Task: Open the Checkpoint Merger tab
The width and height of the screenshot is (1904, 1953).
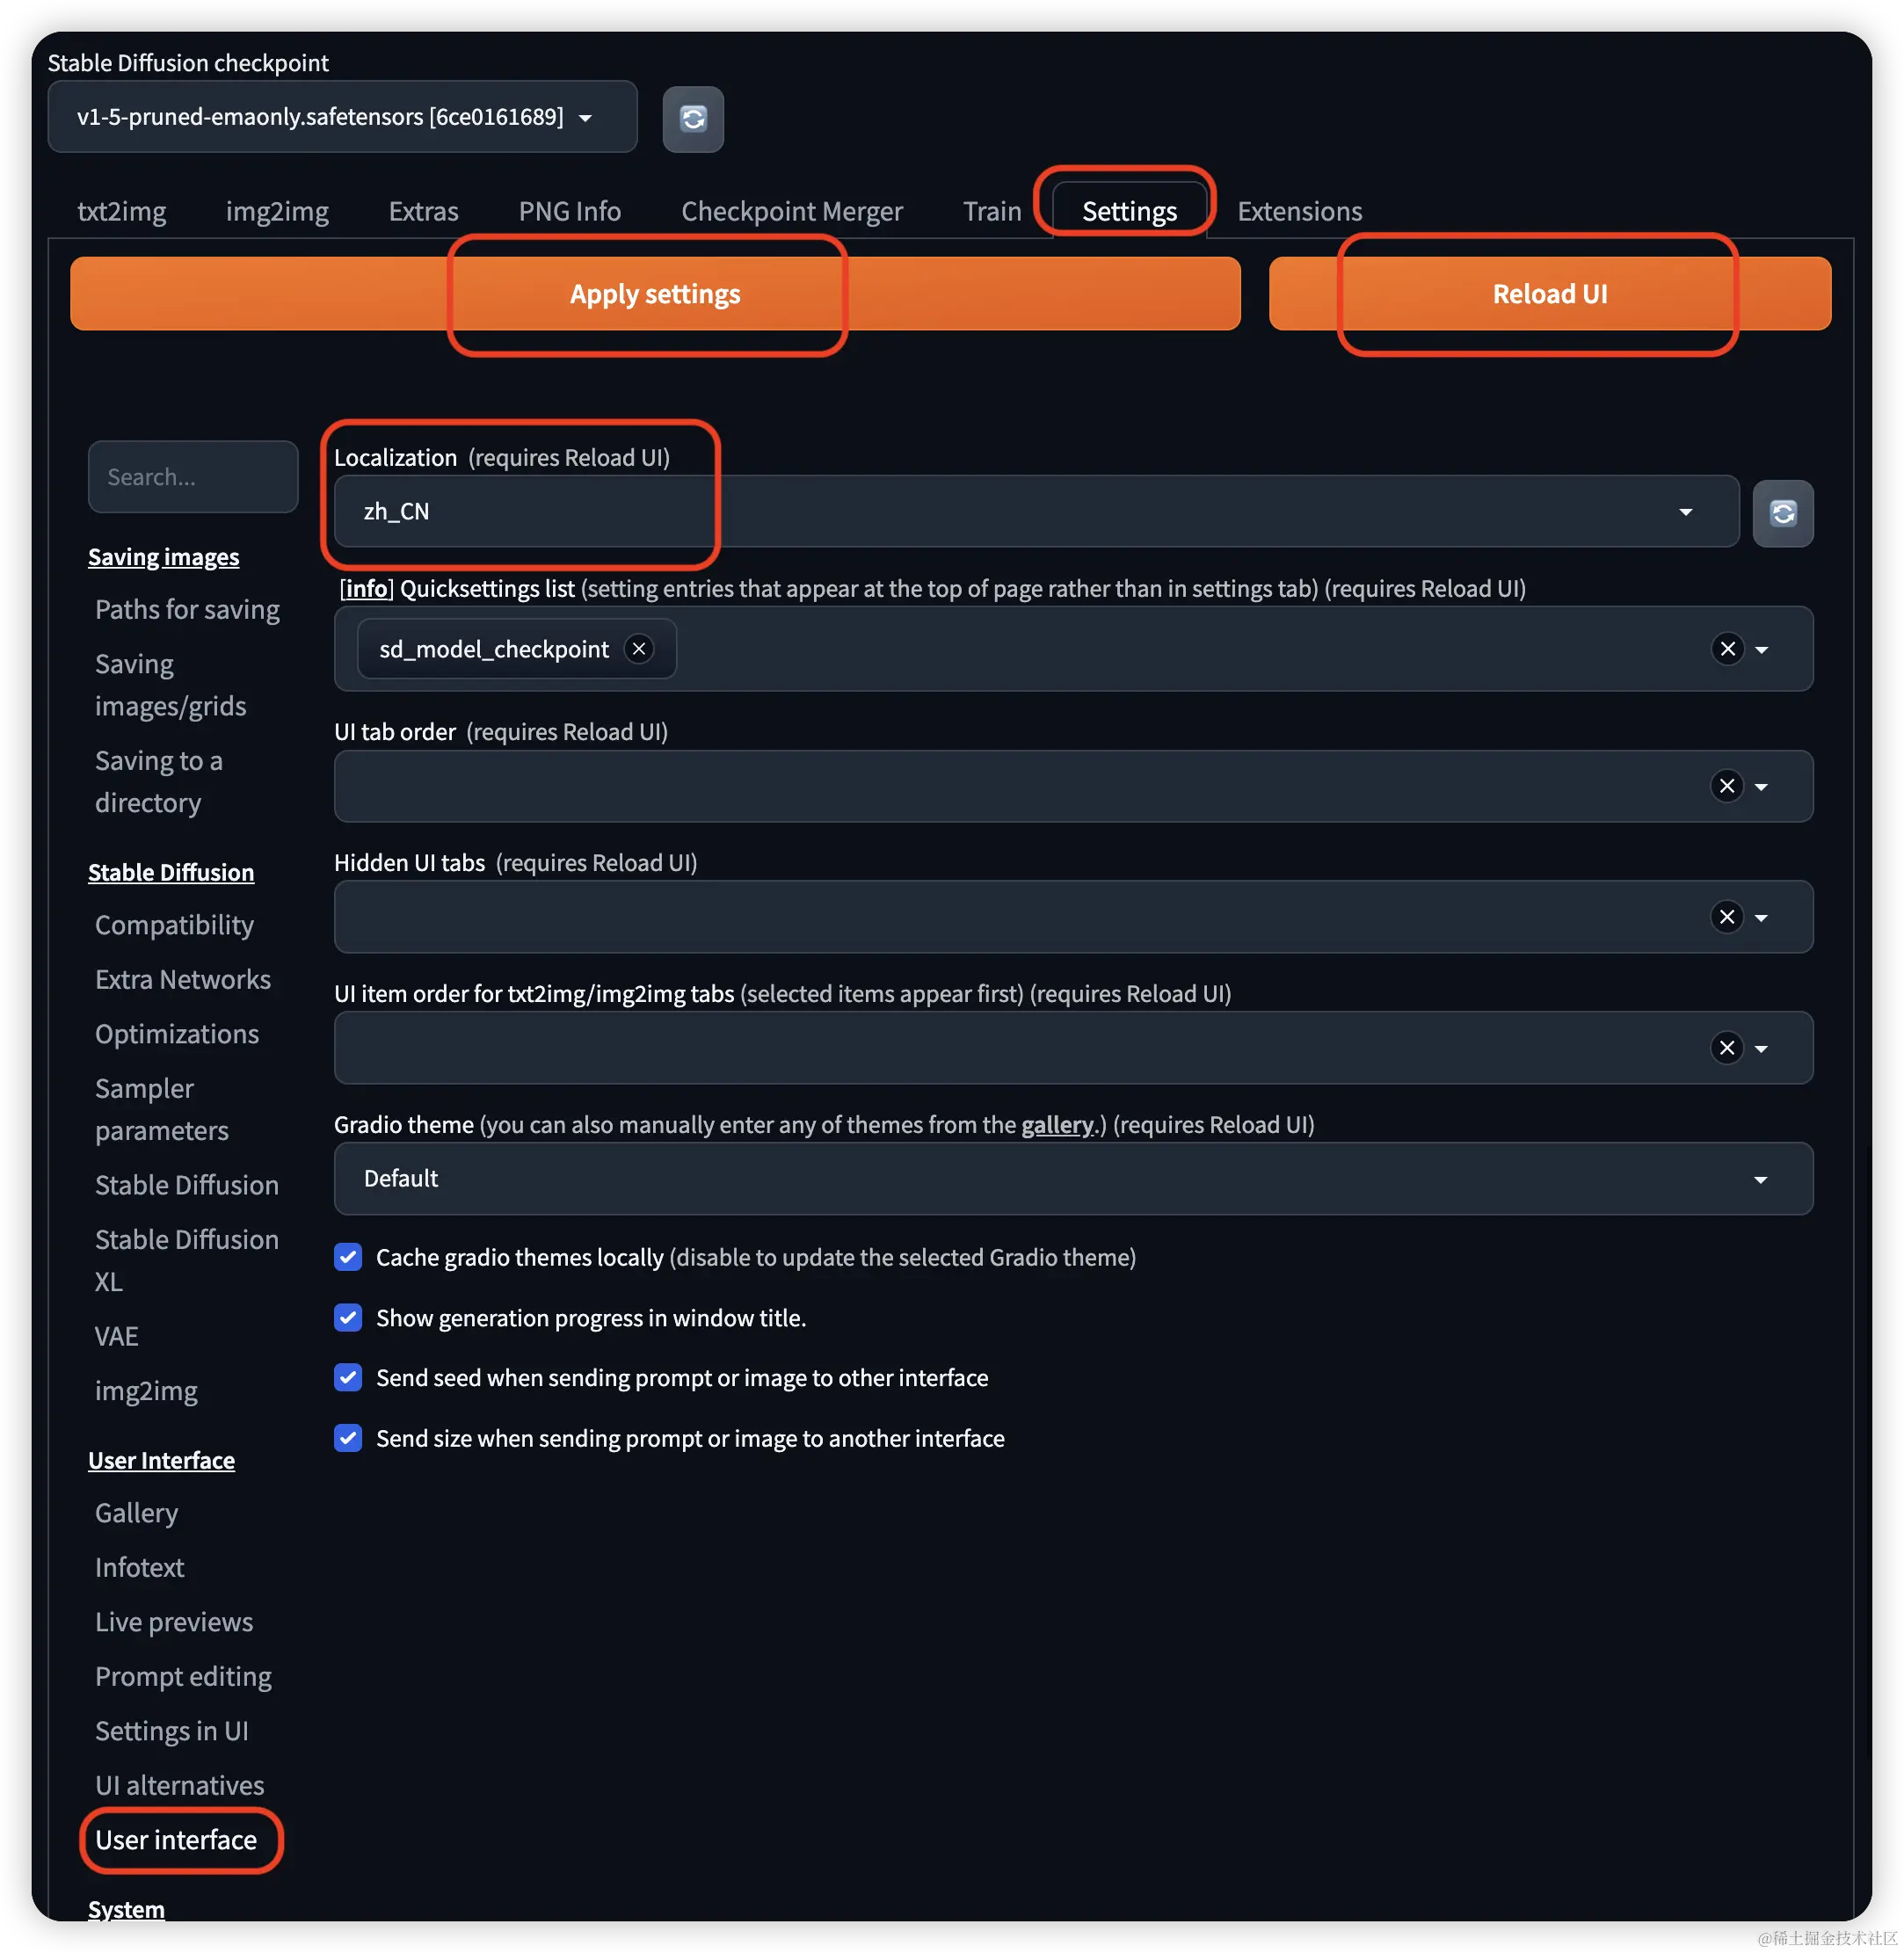Action: point(792,211)
